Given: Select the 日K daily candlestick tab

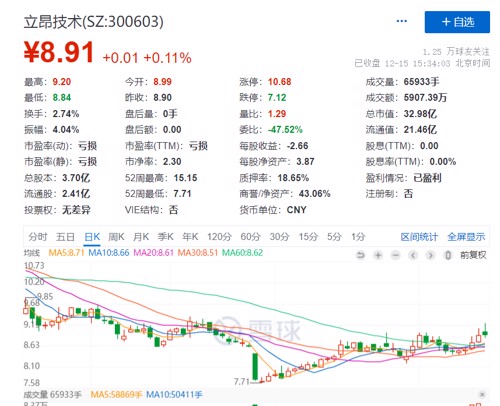Looking at the screenshot, I should tap(92, 237).
